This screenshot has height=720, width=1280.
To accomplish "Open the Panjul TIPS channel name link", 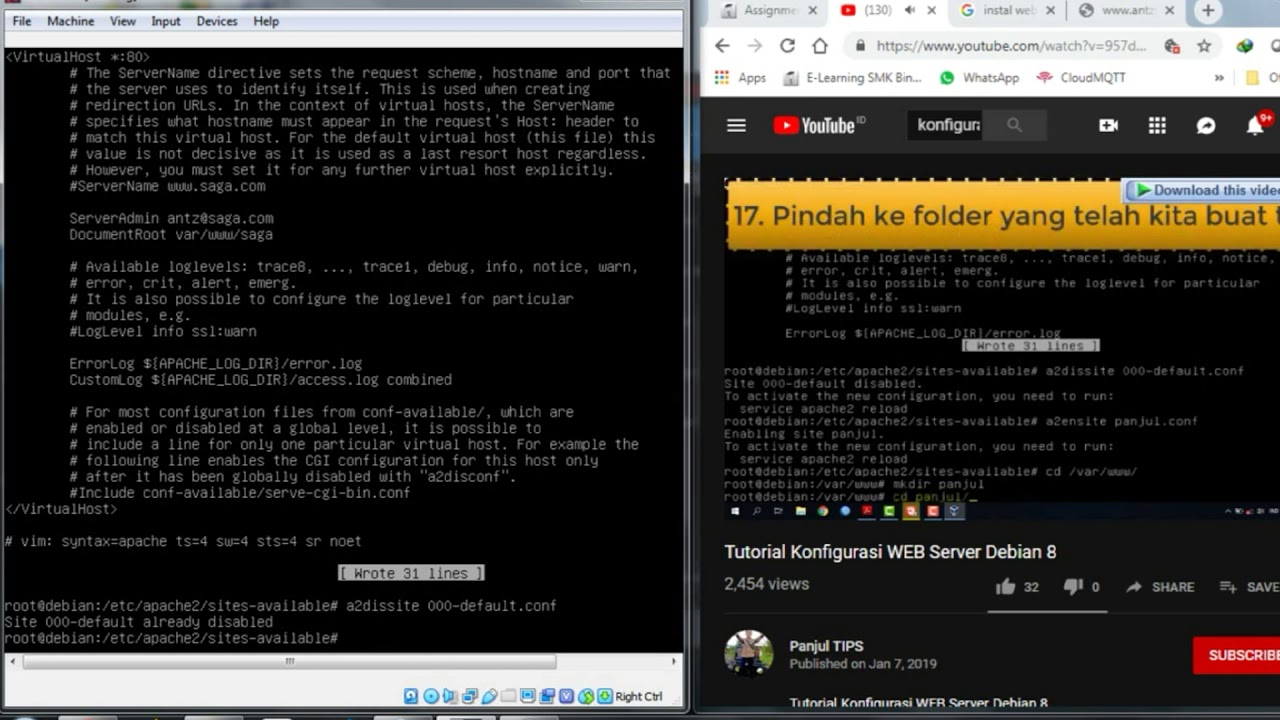I will click(x=826, y=646).
